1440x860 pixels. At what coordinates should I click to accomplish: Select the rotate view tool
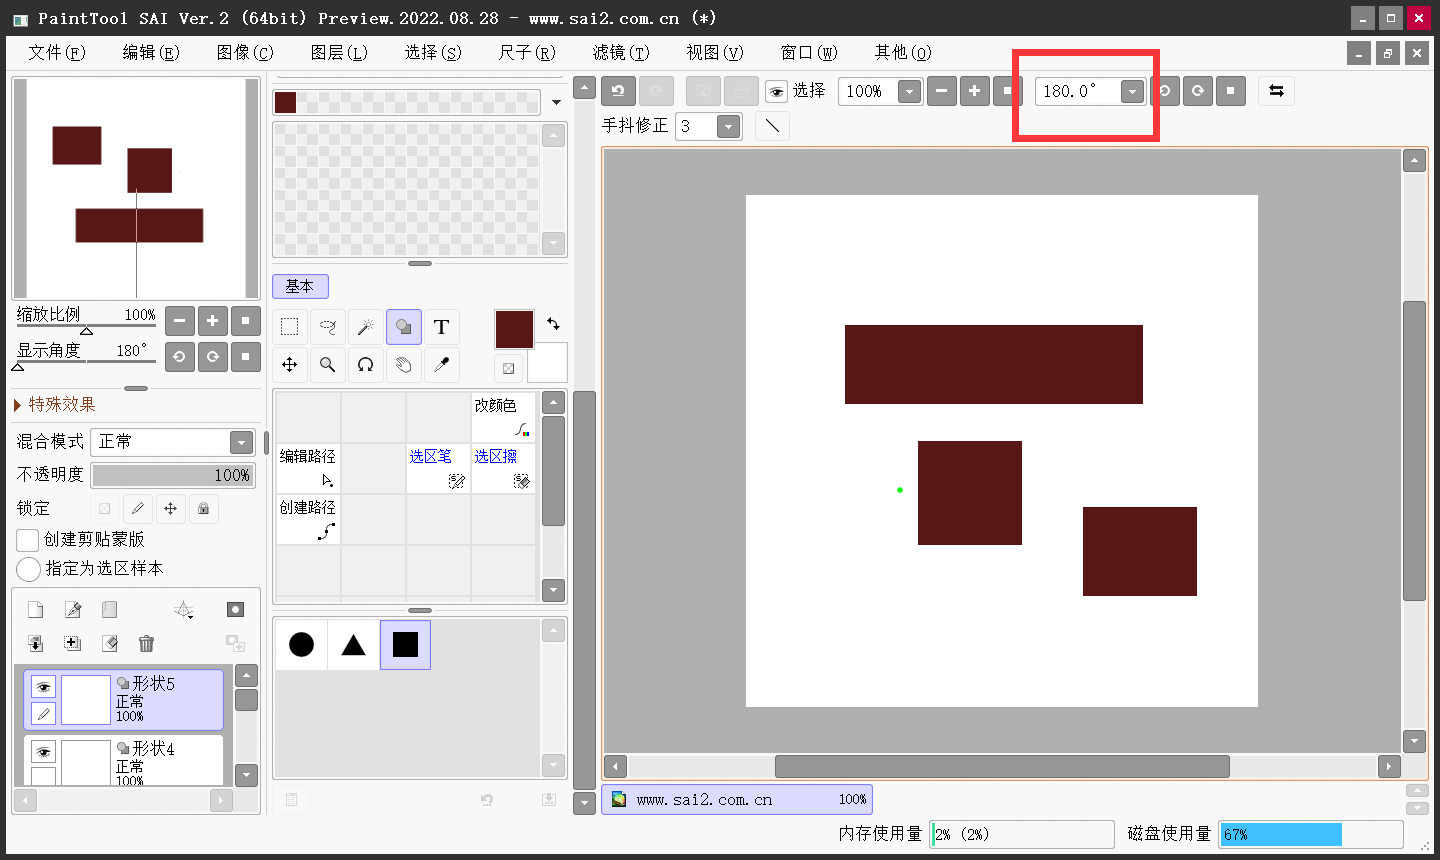pos(365,365)
